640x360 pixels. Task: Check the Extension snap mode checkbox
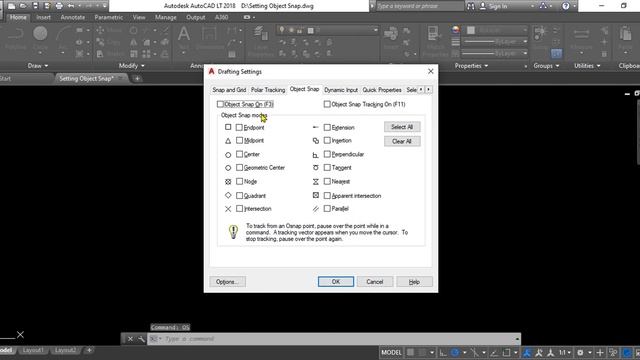pyautogui.click(x=327, y=127)
